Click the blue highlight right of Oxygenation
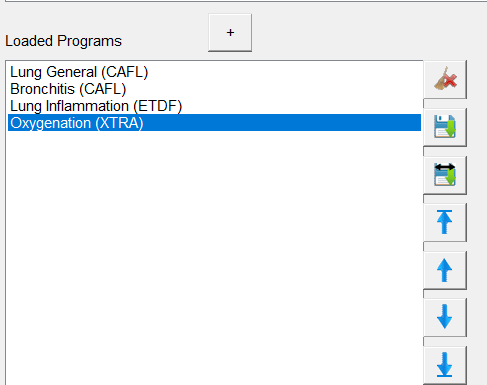This screenshot has width=487, height=385. pyautogui.click(x=282, y=123)
